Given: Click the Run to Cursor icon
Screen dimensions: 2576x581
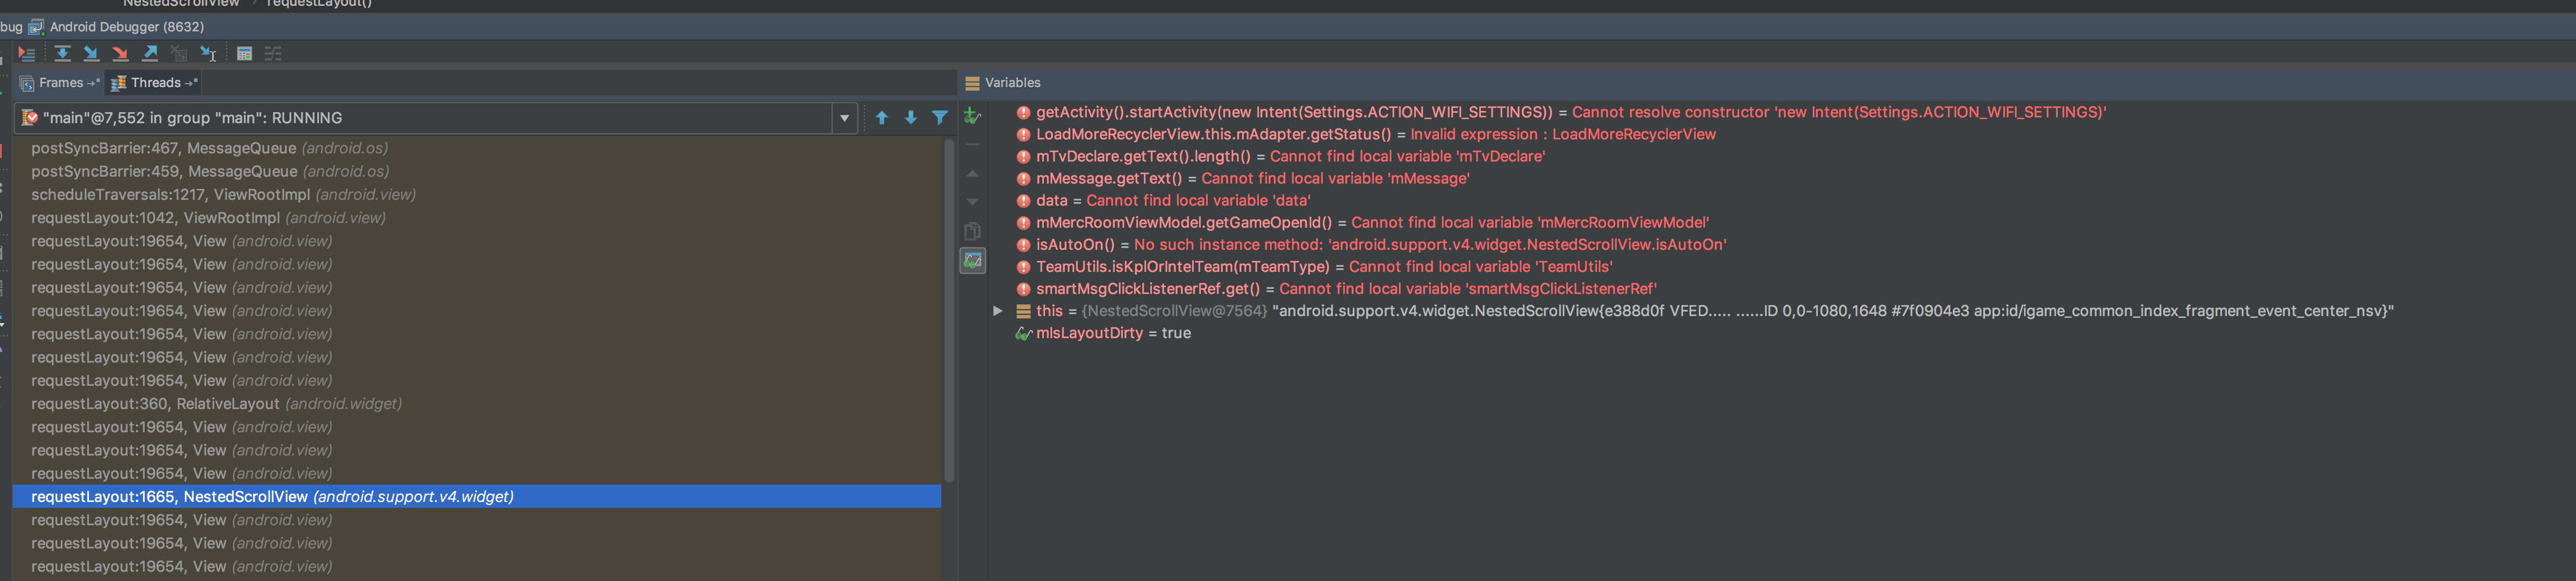Looking at the screenshot, I should (x=208, y=53).
